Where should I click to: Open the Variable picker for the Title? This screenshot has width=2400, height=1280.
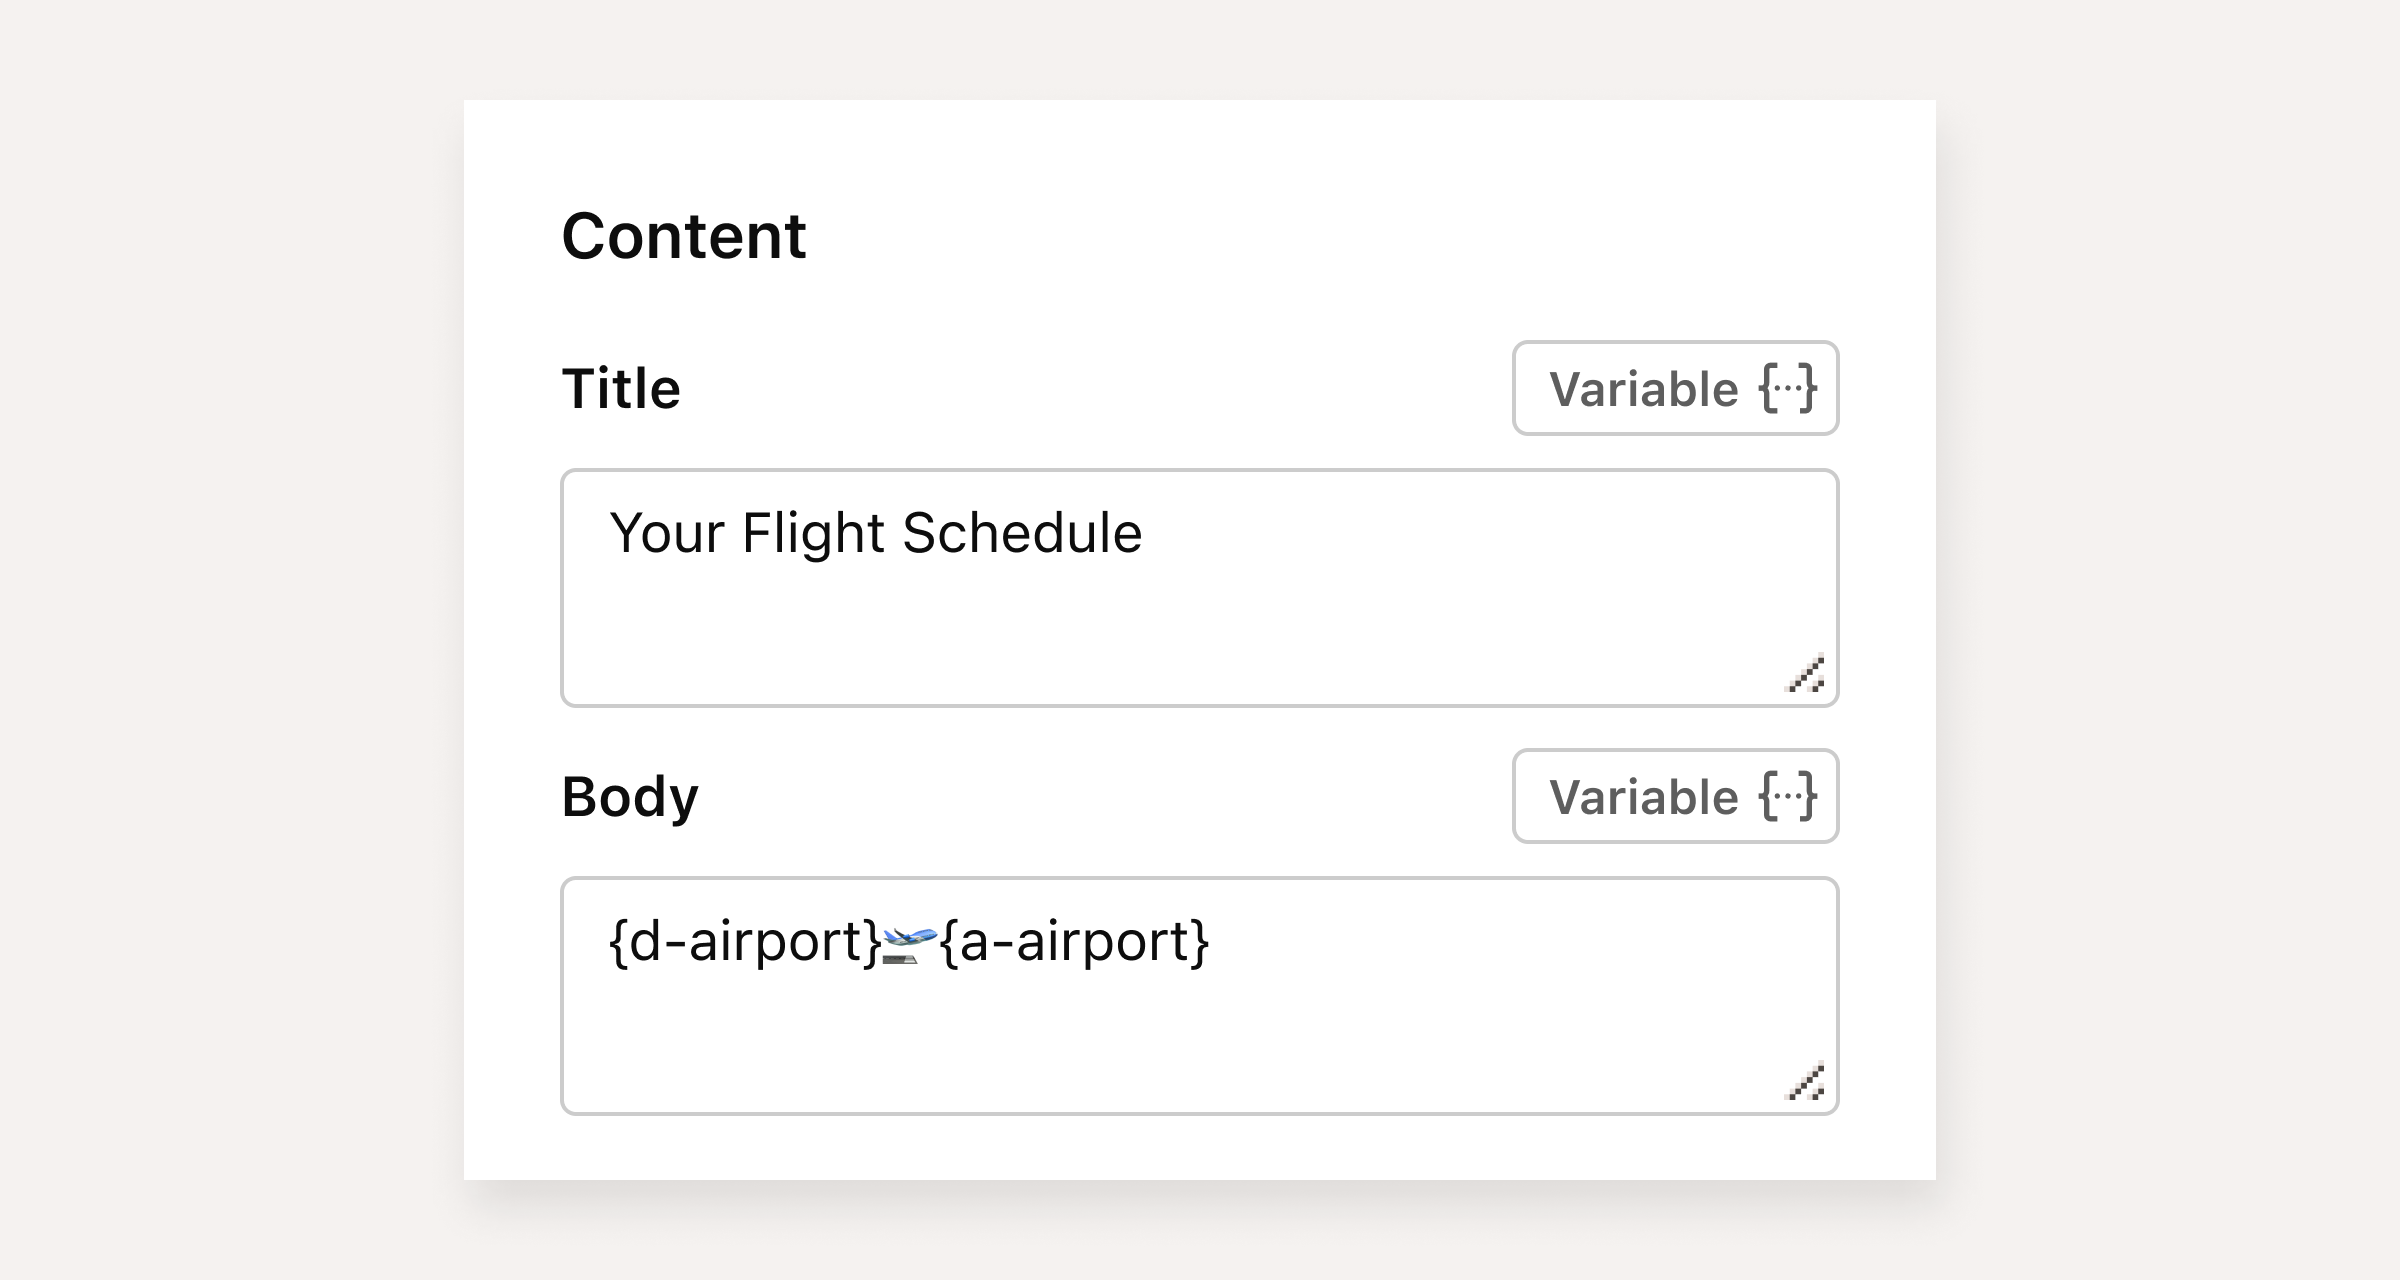click(x=1675, y=390)
